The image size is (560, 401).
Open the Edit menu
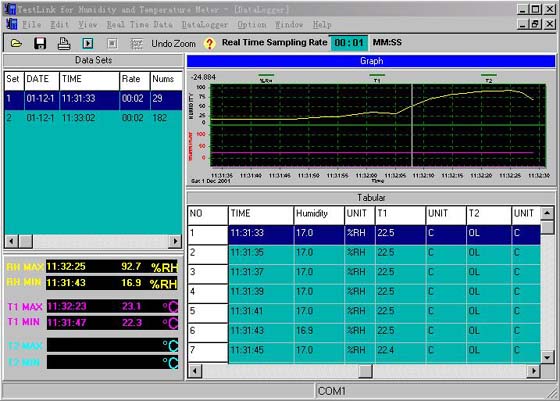click(x=59, y=25)
